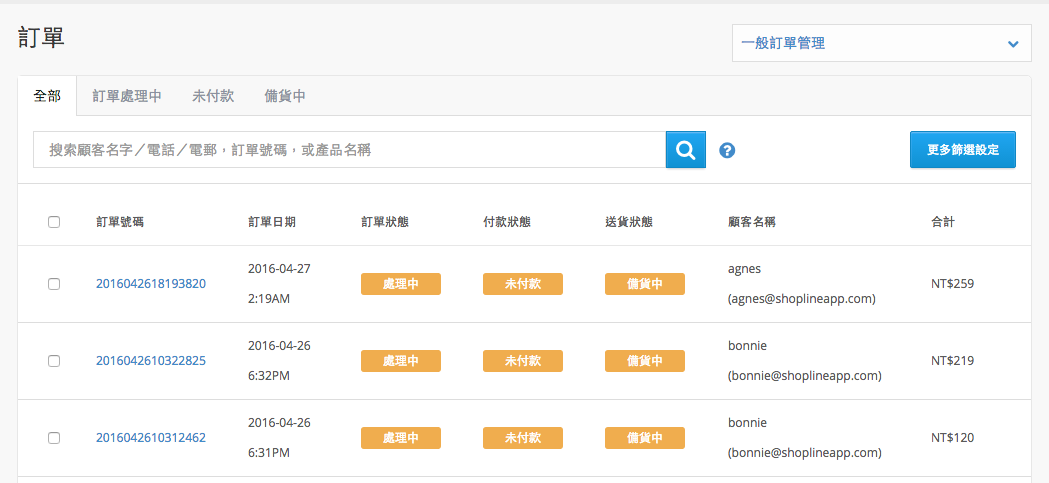This screenshot has height=483, width=1049.
Task: Open order link 2016042610312462
Action: tap(151, 438)
